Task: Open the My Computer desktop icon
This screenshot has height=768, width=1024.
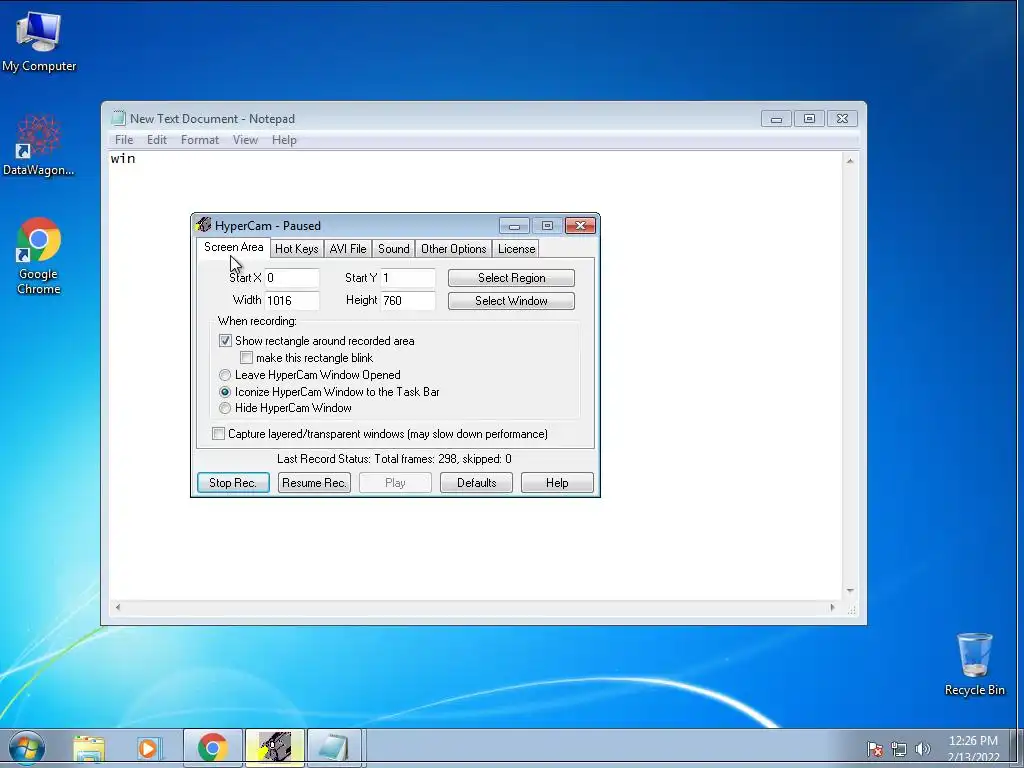Action: [x=39, y=41]
